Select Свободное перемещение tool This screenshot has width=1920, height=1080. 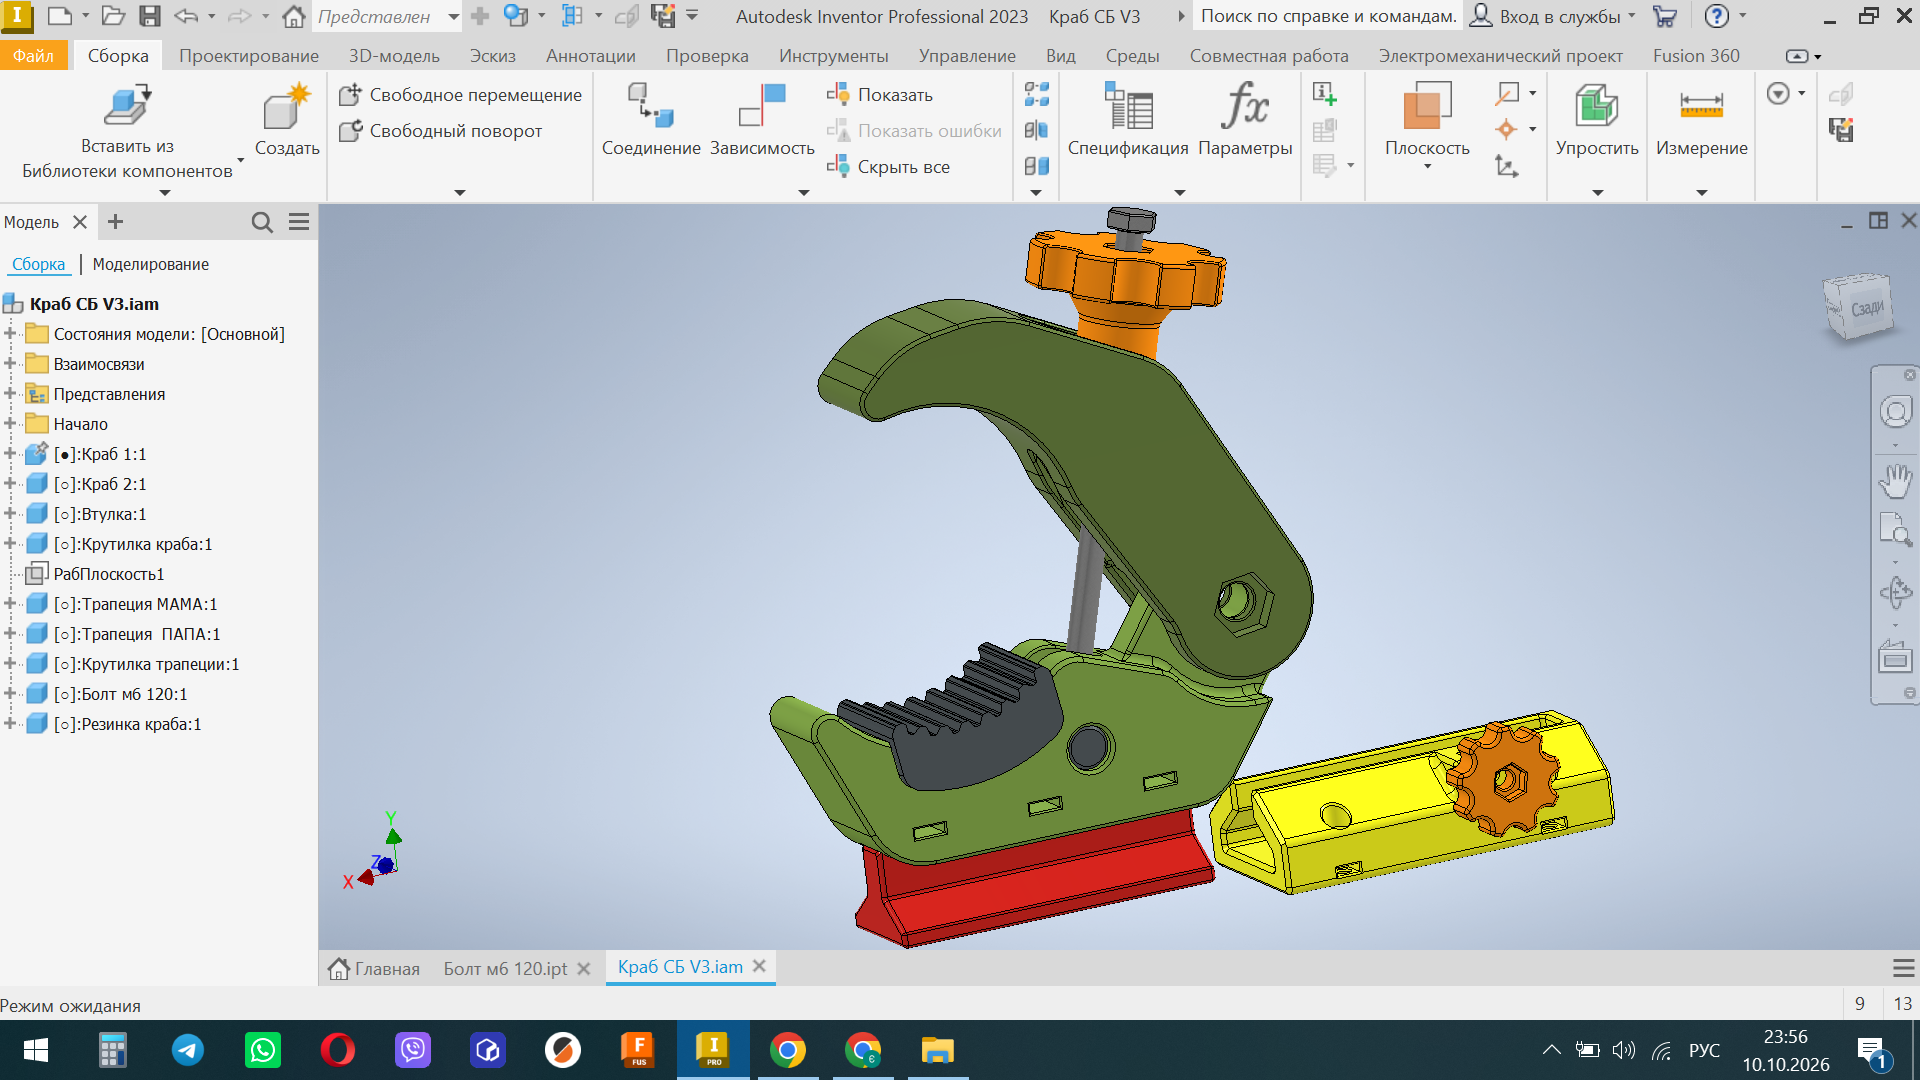460,95
